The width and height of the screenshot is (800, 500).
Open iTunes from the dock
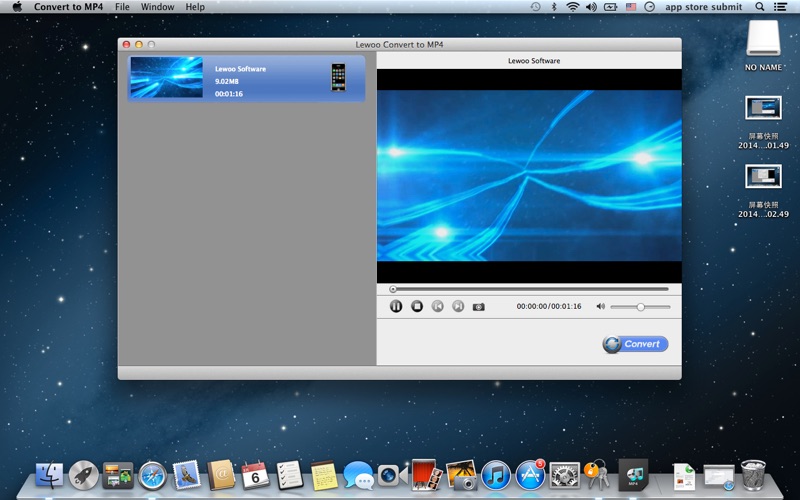[x=495, y=476]
